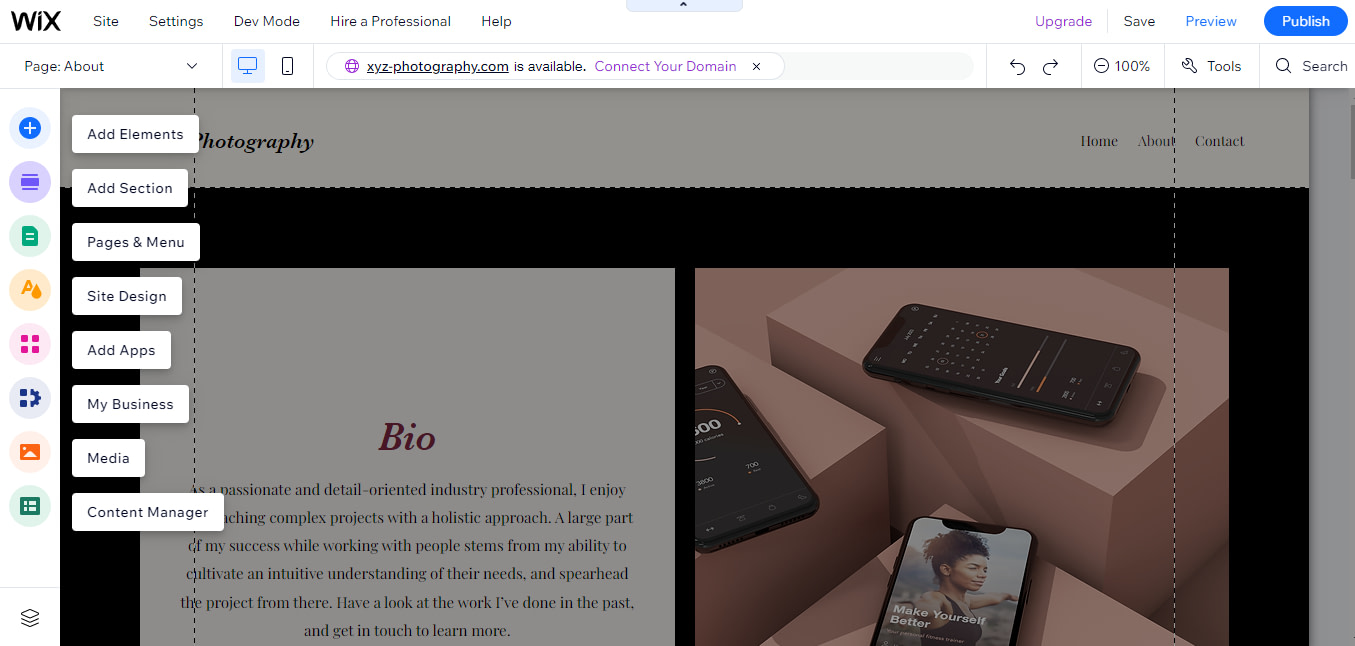The width and height of the screenshot is (1355, 646).
Task: Open the Add Elements panel via blue plus icon
Action: click(30, 128)
